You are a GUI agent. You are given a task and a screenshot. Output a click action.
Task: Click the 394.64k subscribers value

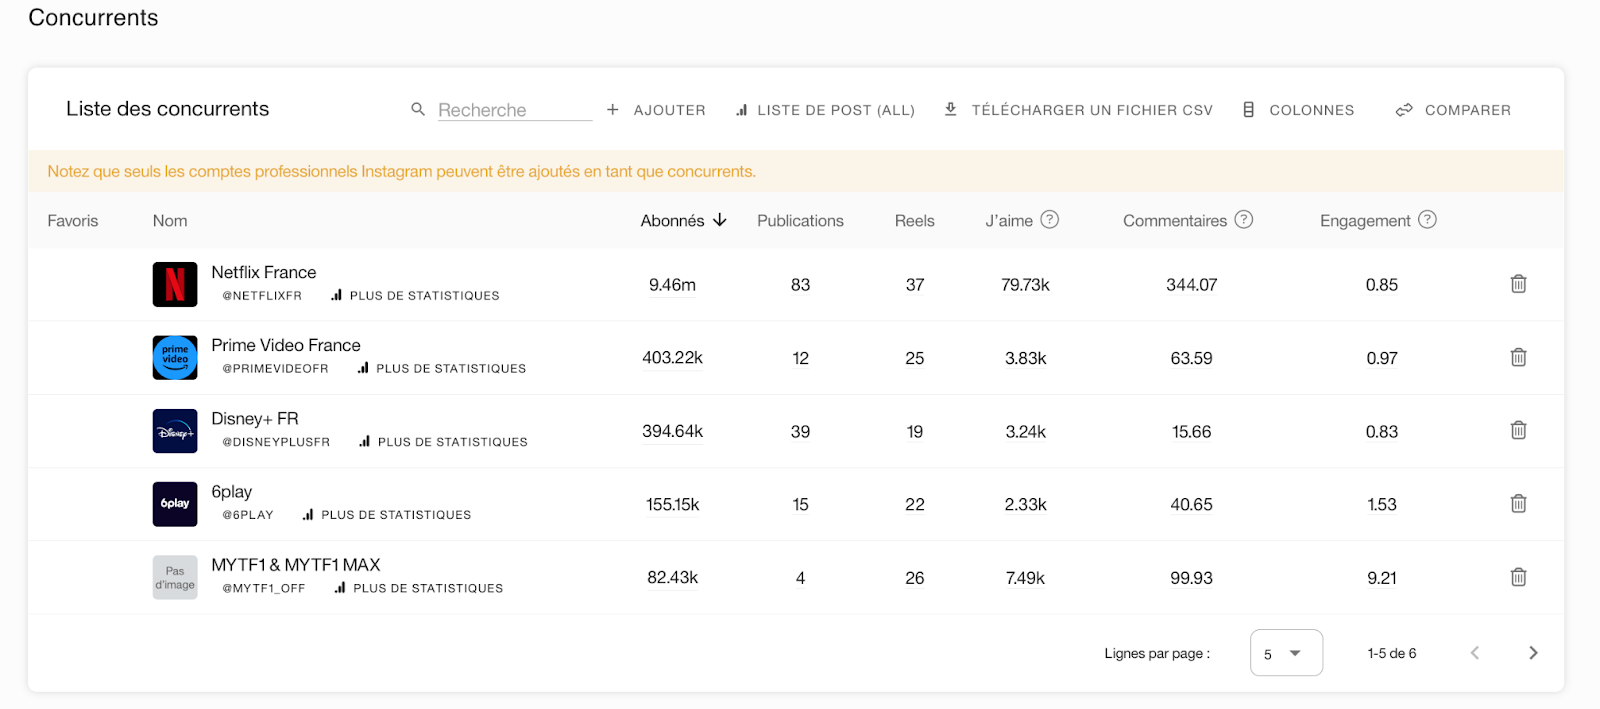672,432
